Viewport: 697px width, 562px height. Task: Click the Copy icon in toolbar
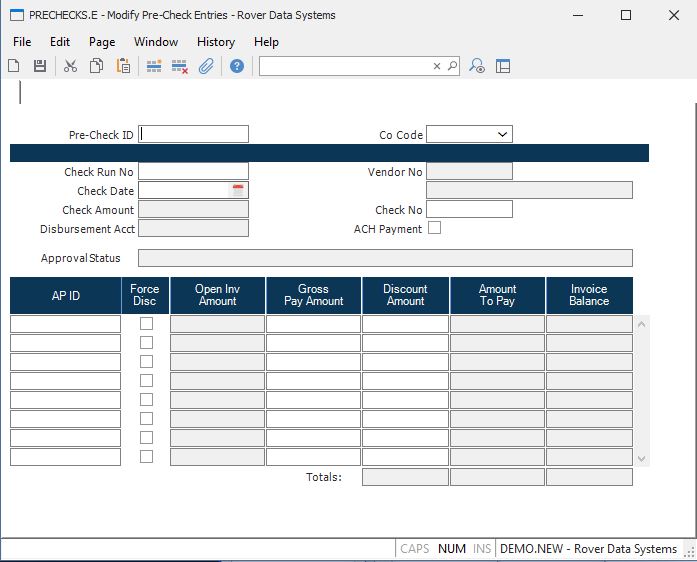(97, 66)
